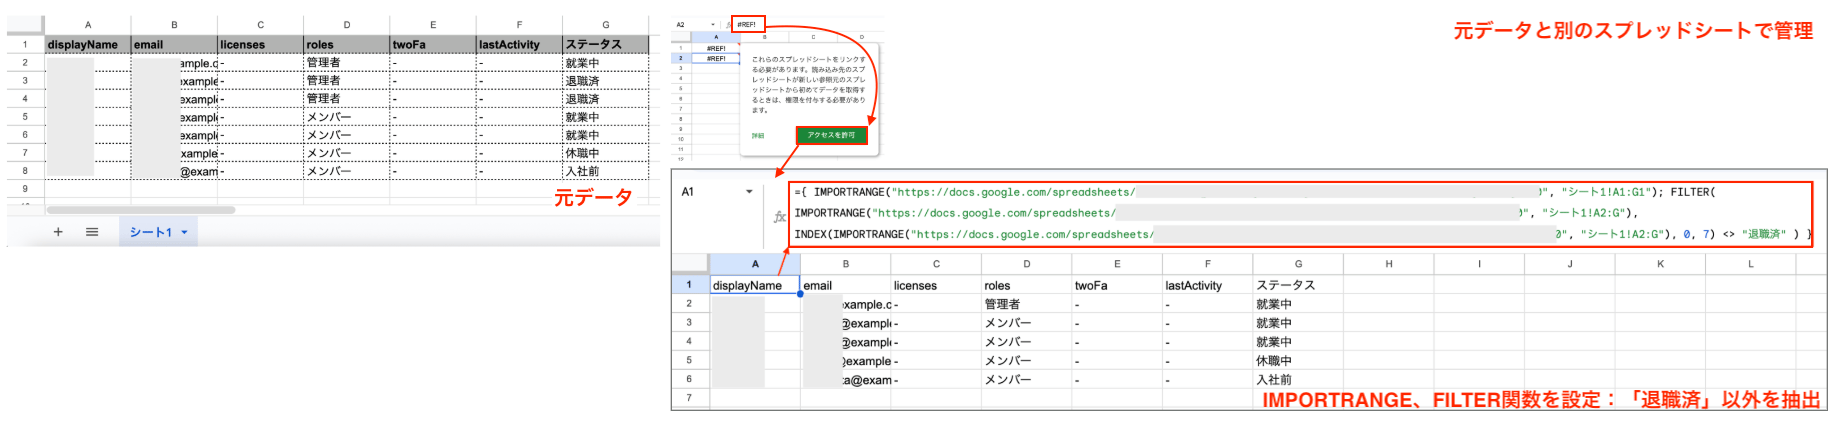The height and width of the screenshot is (422, 1838).
Task: Select twoFa header cell in source sheet
Action: coord(433,44)
